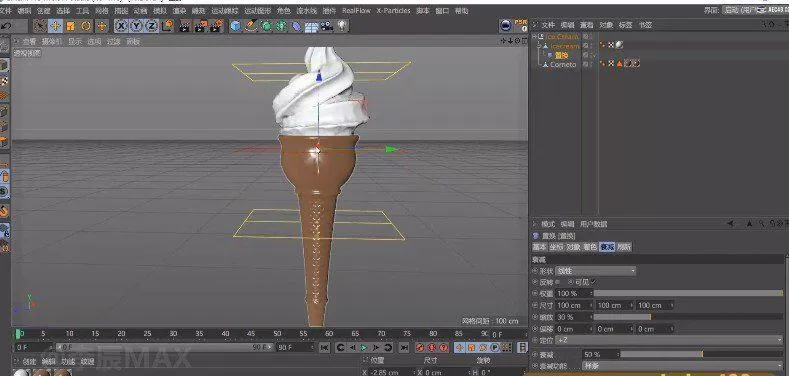
Task: Click the Undo arrow icon
Action: 6,26
